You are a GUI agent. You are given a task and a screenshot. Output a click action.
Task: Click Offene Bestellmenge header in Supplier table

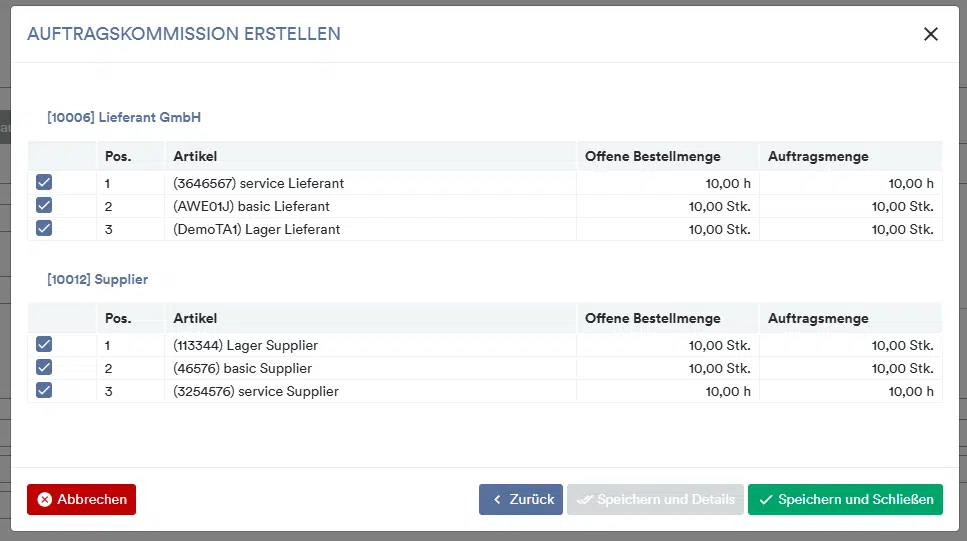click(x=652, y=318)
